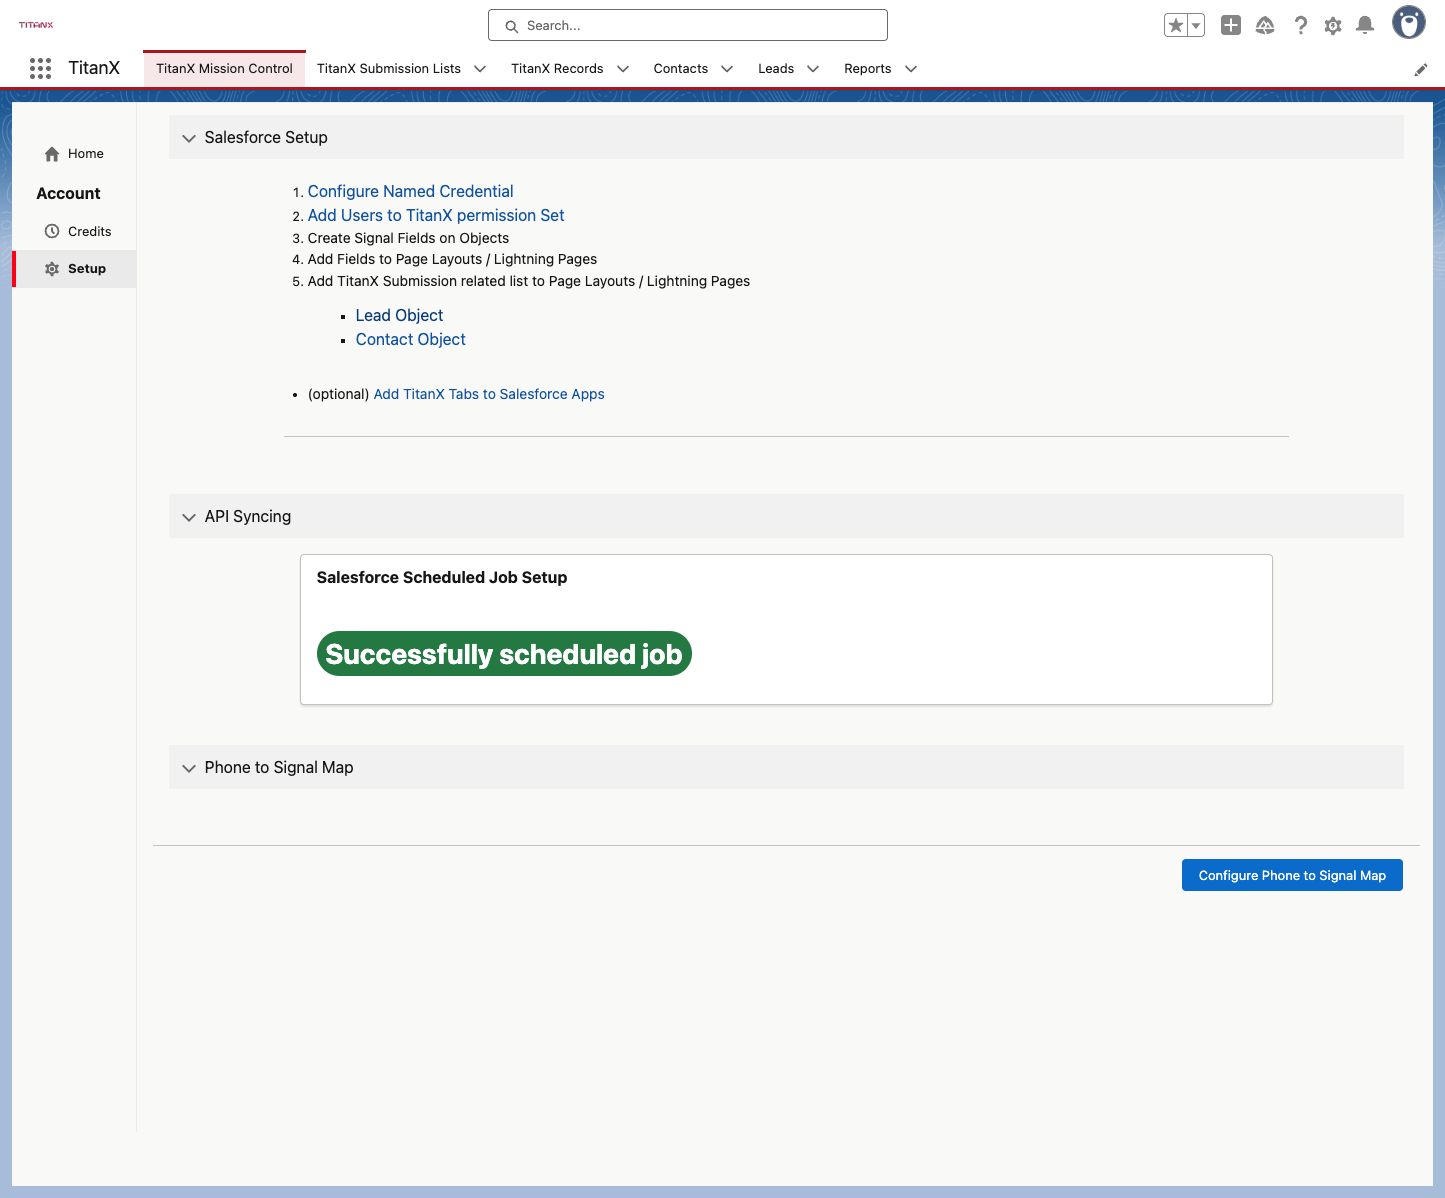This screenshot has height=1198, width=1445.
Task: Click the Setup gear icon in the sidebar
Action: pos(52,269)
